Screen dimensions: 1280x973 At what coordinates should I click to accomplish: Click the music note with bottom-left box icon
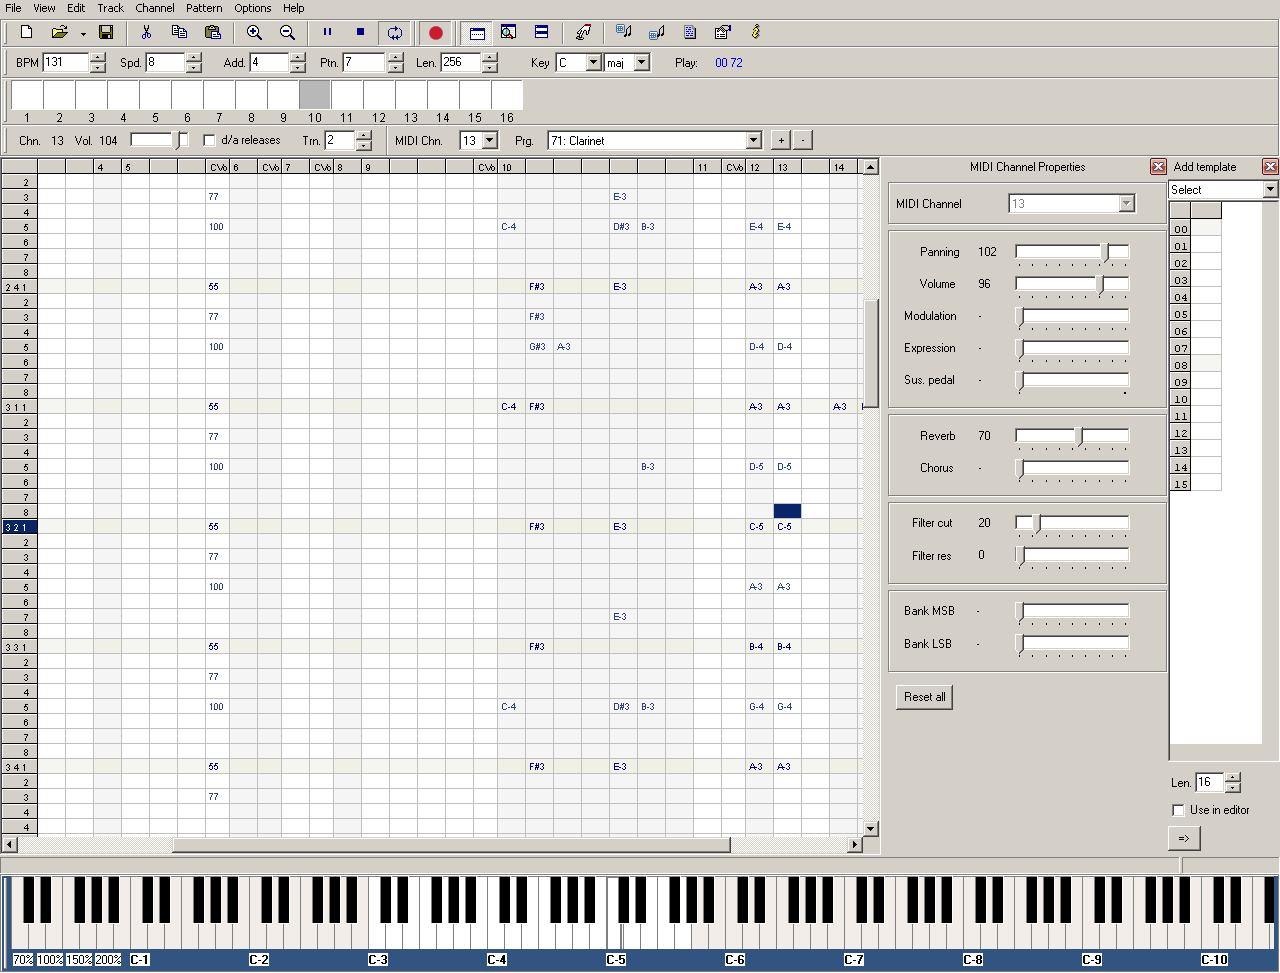(657, 32)
